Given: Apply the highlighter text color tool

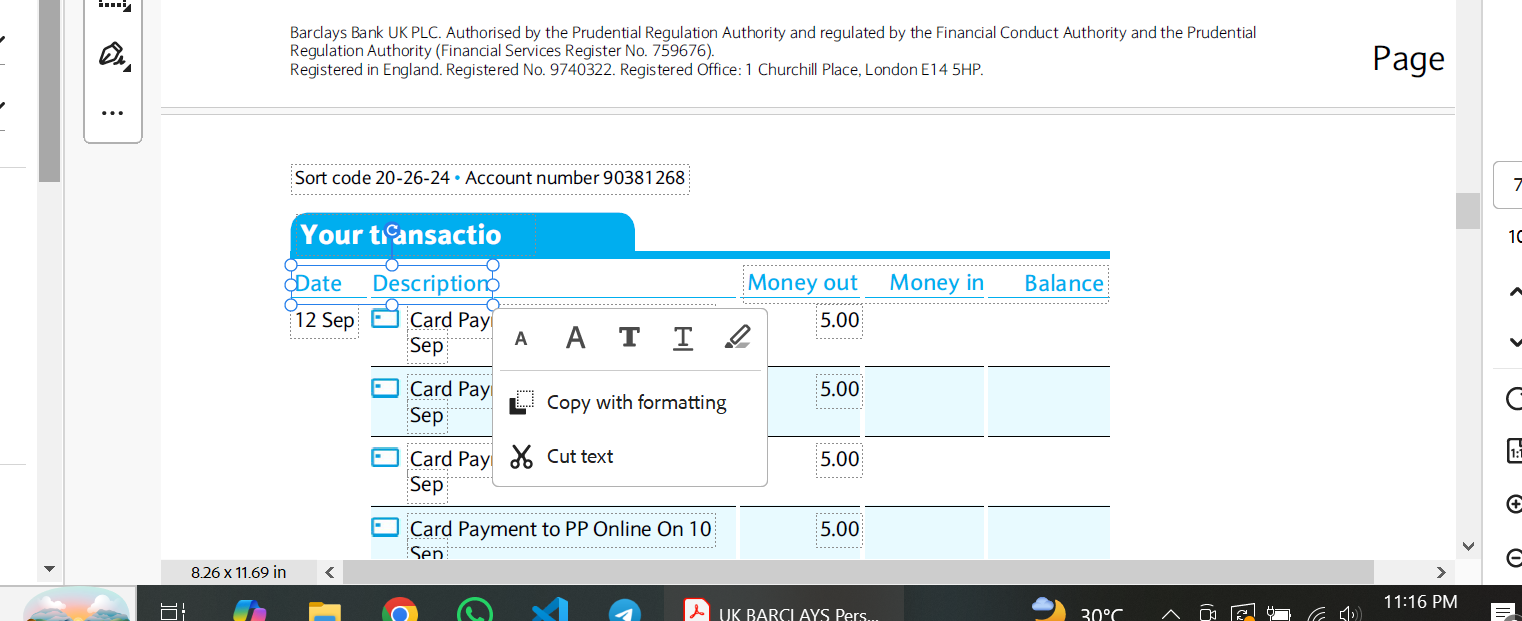Looking at the screenshot, I should coord(736,338).
